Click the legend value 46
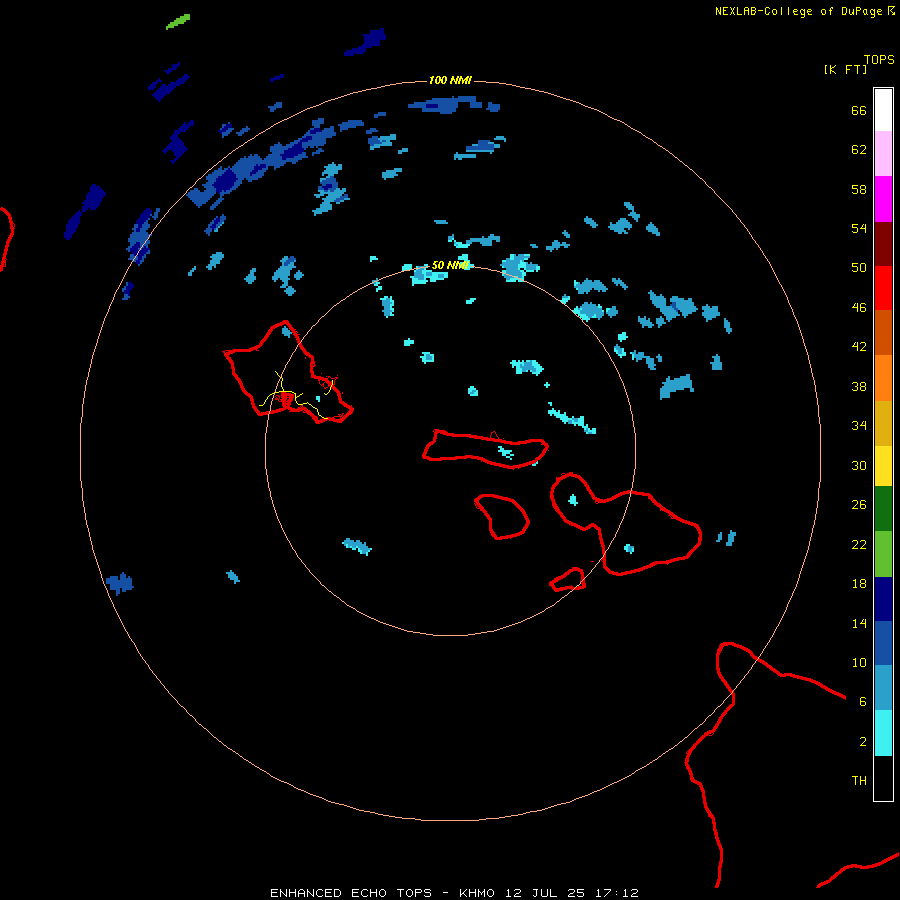Image resolution: width=900 pixels, height=900 pixels. tap(859, 308)
